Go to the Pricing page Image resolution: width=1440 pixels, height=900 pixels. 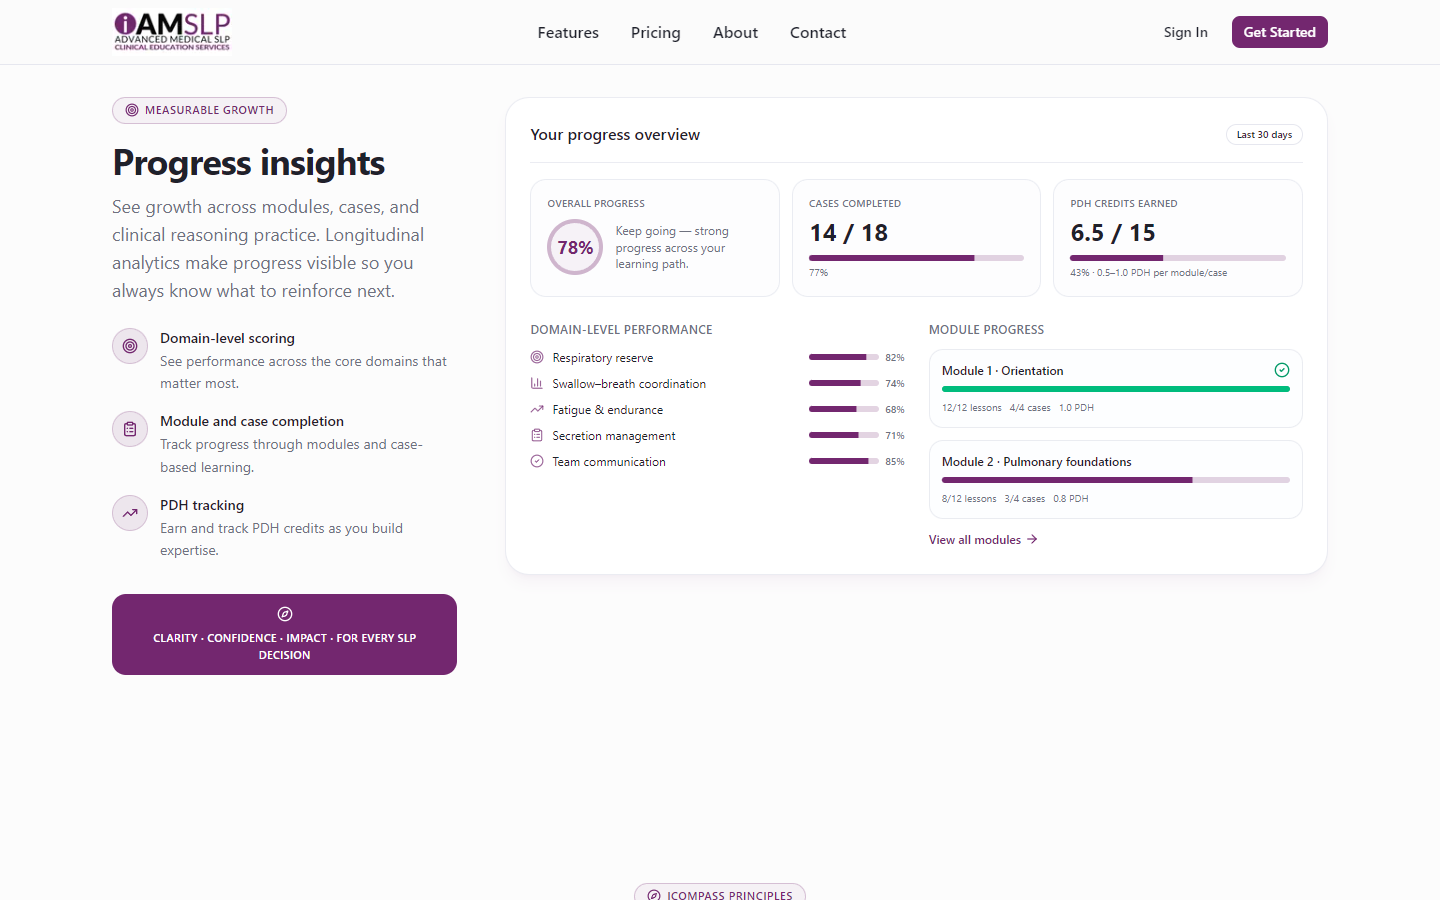[656, 33]
